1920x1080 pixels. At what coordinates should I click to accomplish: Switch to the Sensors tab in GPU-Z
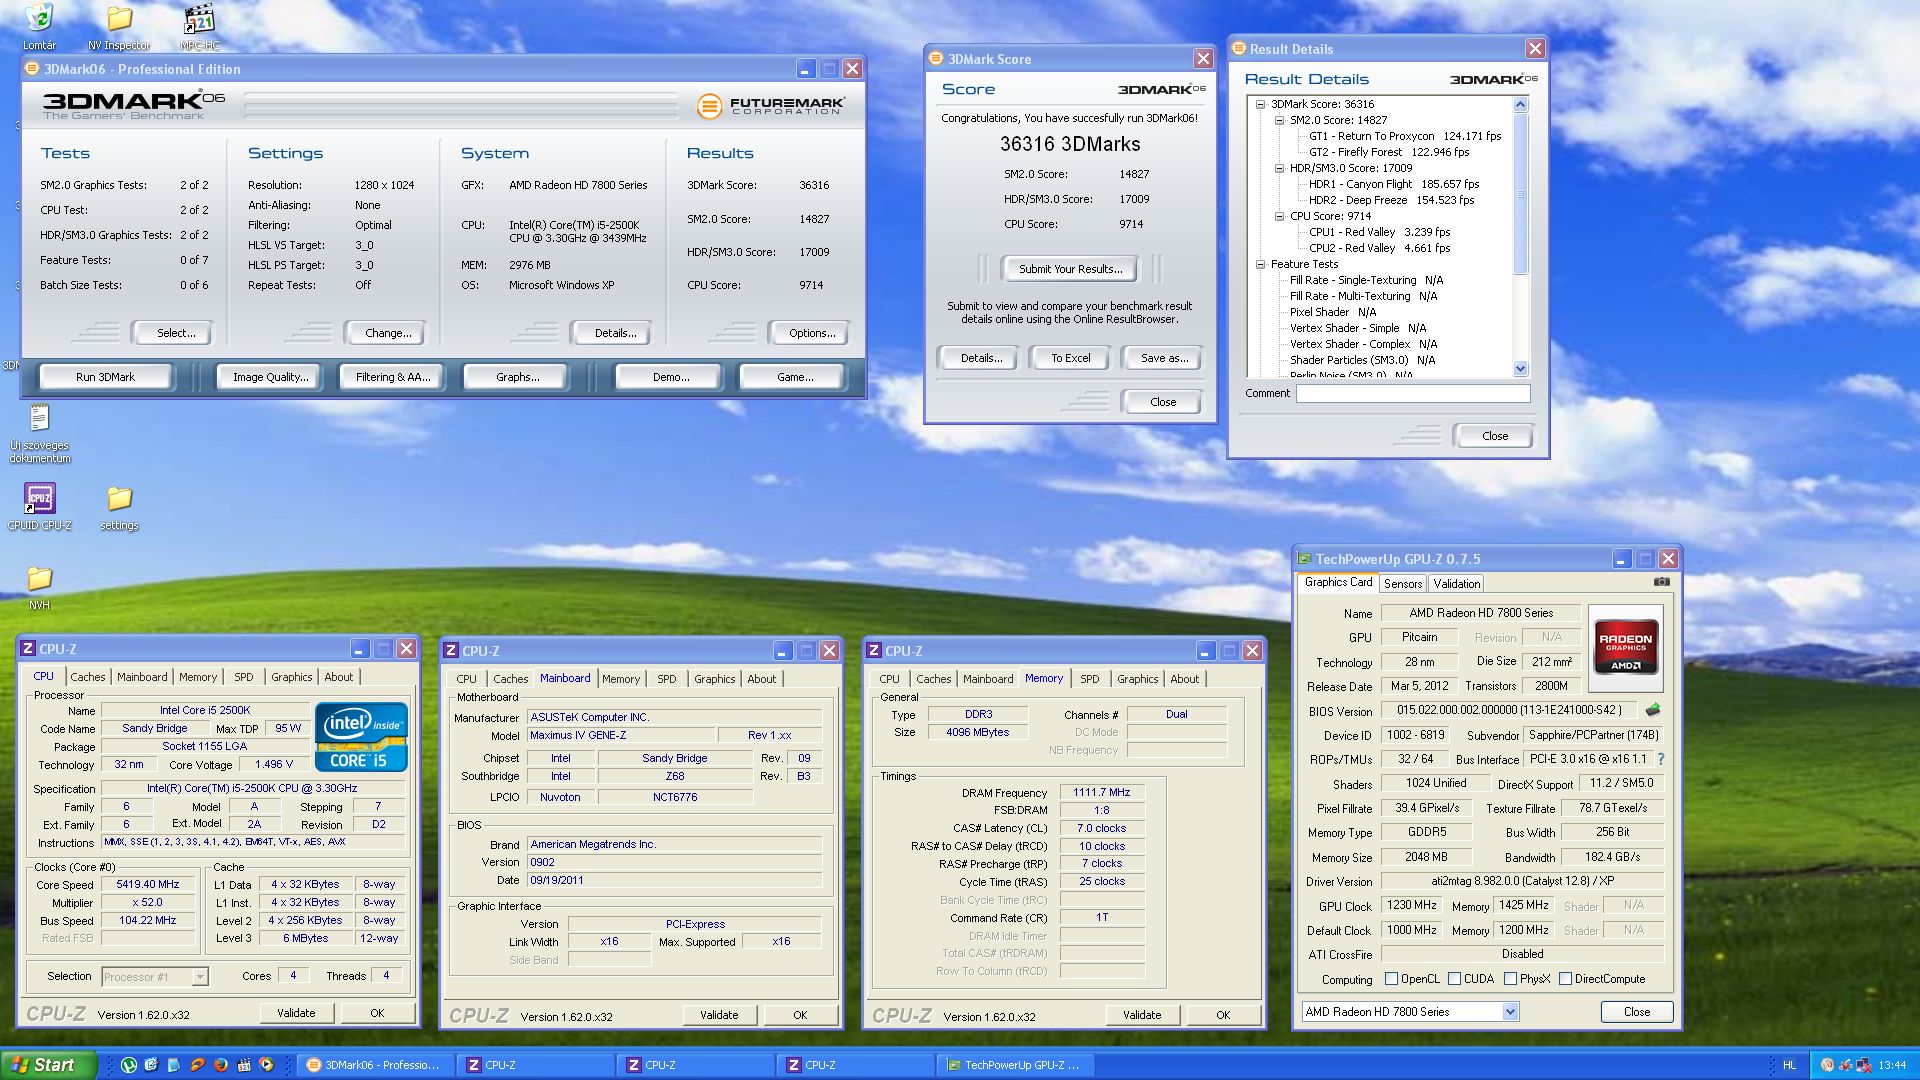coord(1402,584)
